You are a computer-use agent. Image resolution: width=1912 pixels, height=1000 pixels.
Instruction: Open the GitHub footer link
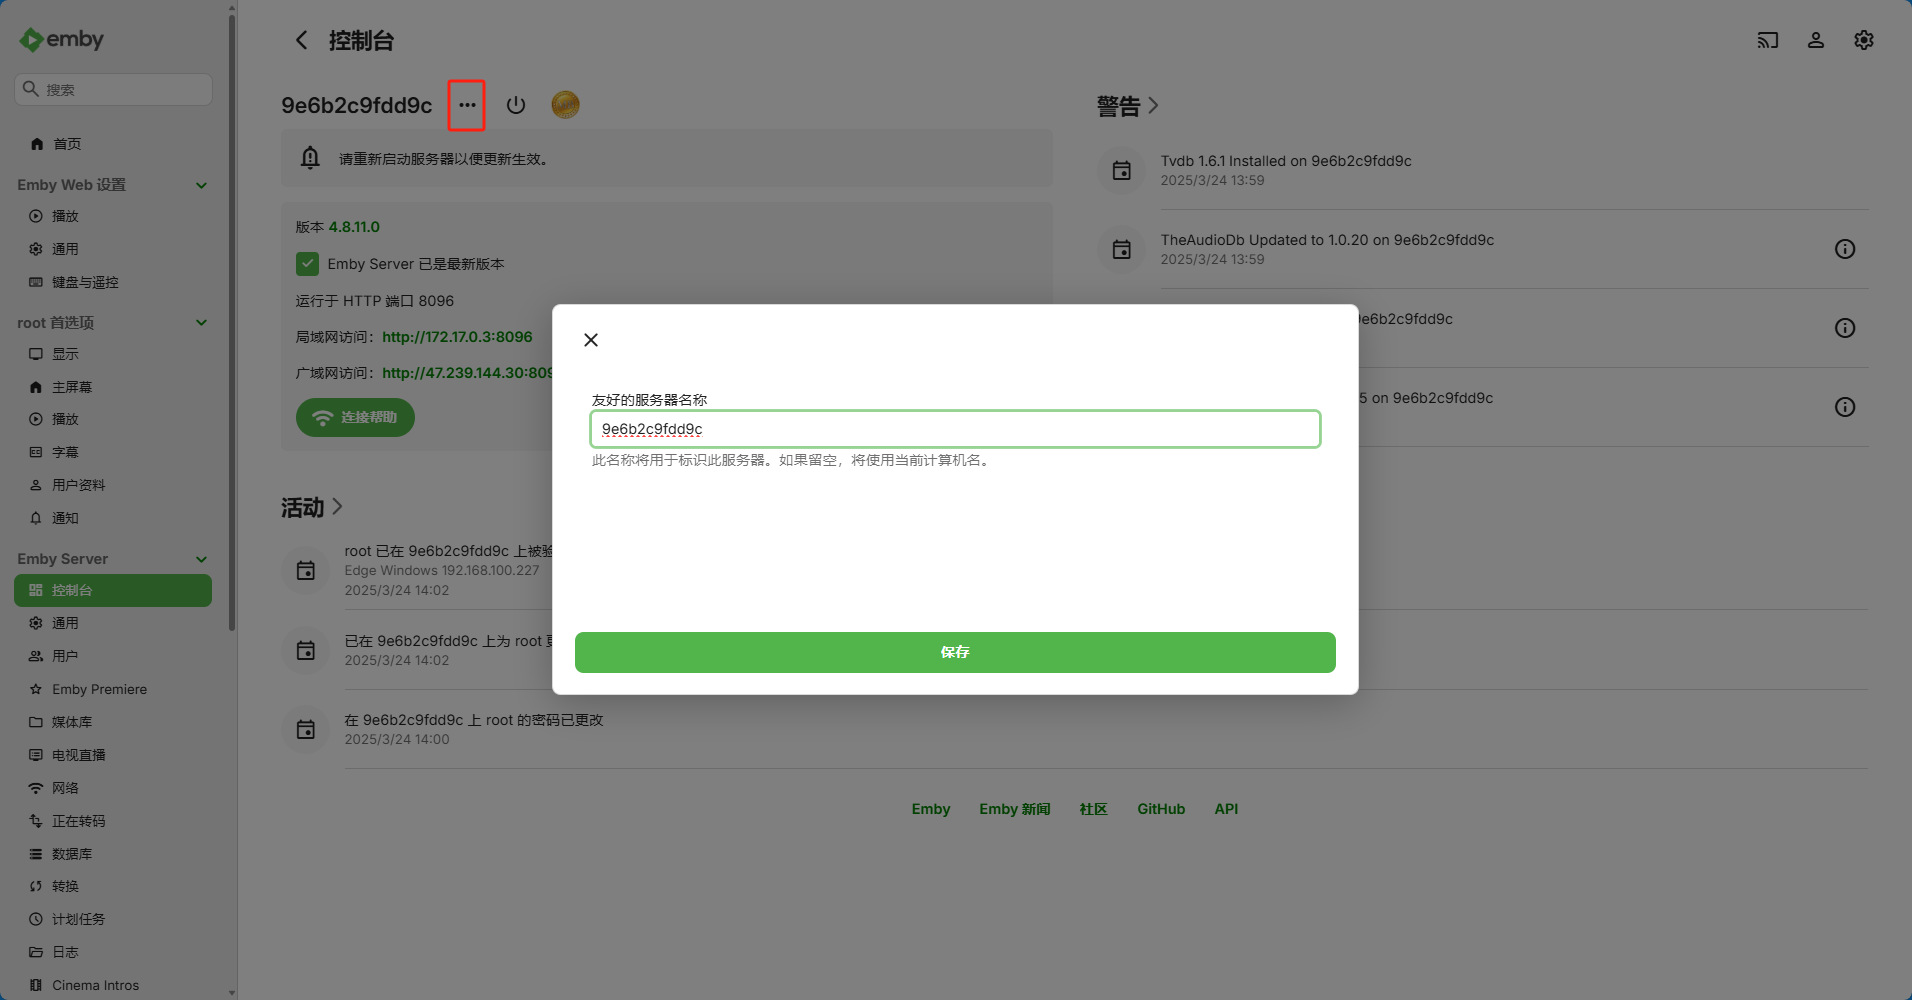[x=1161, y=809]
